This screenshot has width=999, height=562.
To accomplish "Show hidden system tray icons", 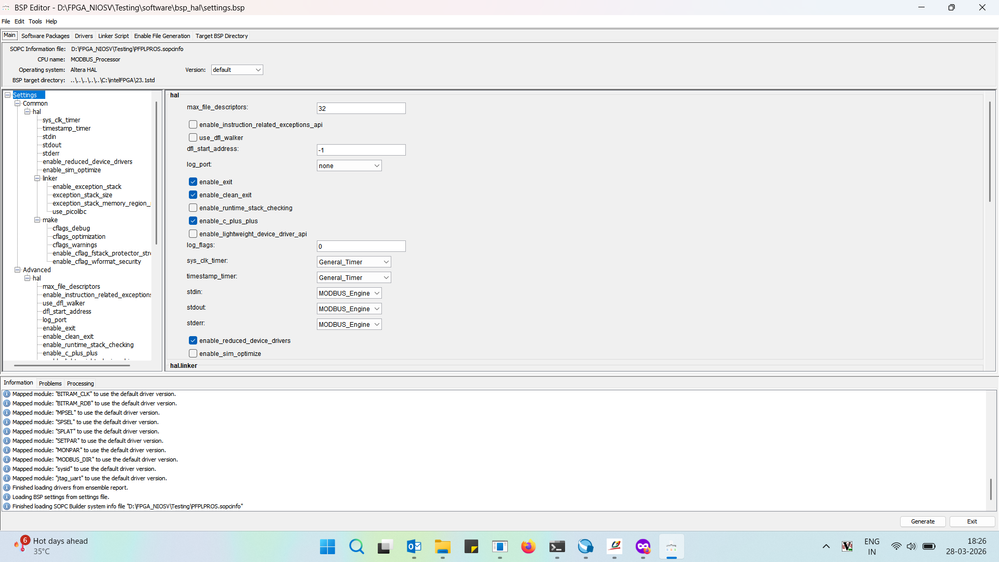I will pos(826,547).
